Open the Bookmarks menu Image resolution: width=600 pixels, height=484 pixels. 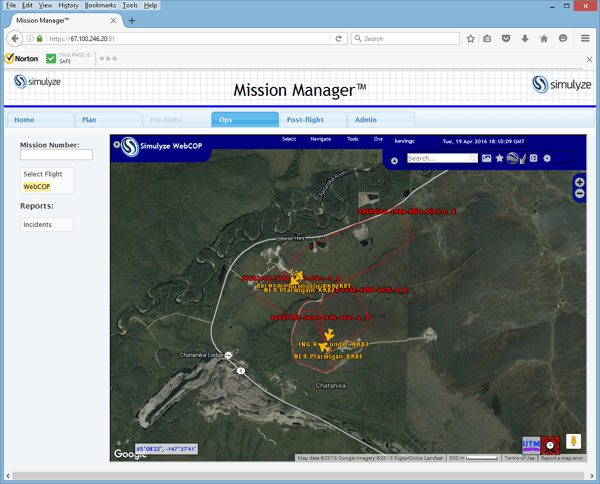100,5
